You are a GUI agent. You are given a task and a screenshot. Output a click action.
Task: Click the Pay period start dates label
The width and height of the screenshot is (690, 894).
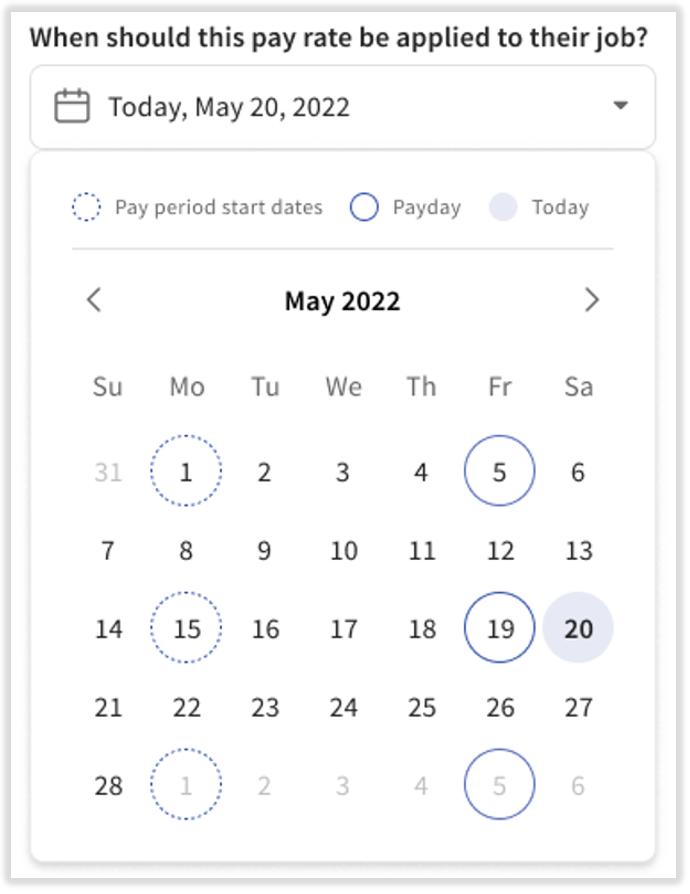pos(219,206)
